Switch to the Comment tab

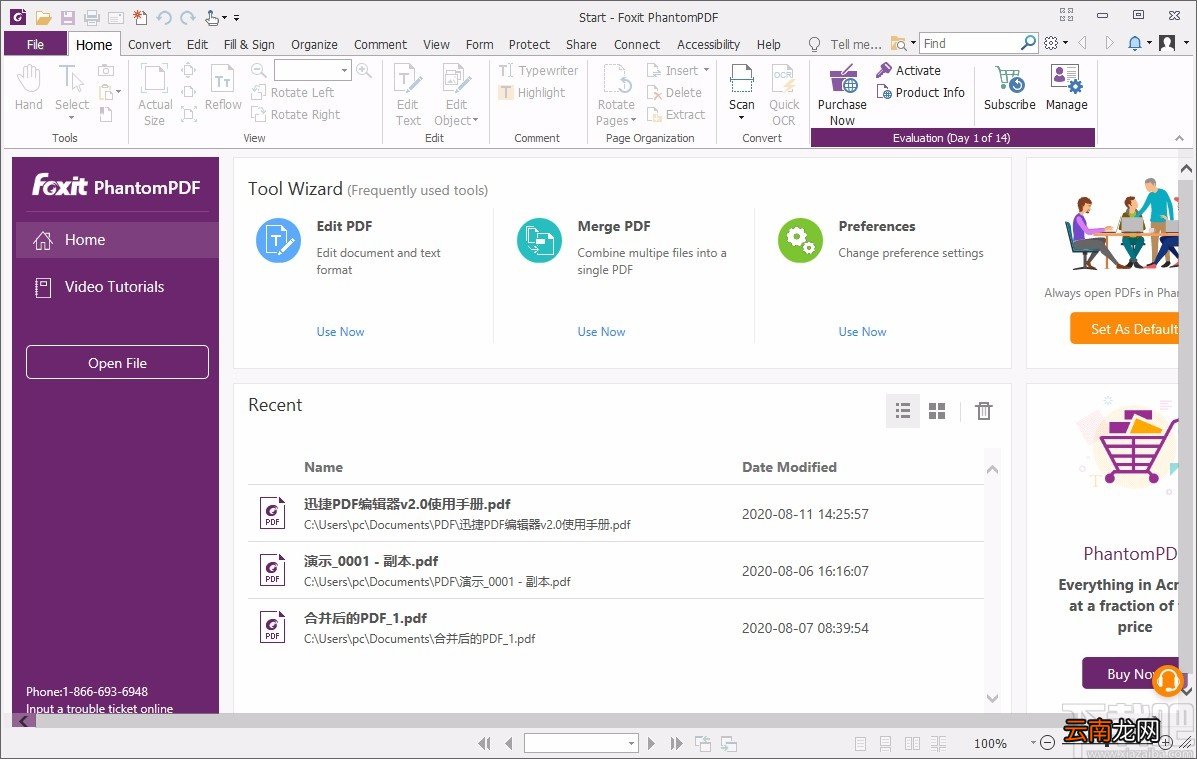click(x=380, y=44)
